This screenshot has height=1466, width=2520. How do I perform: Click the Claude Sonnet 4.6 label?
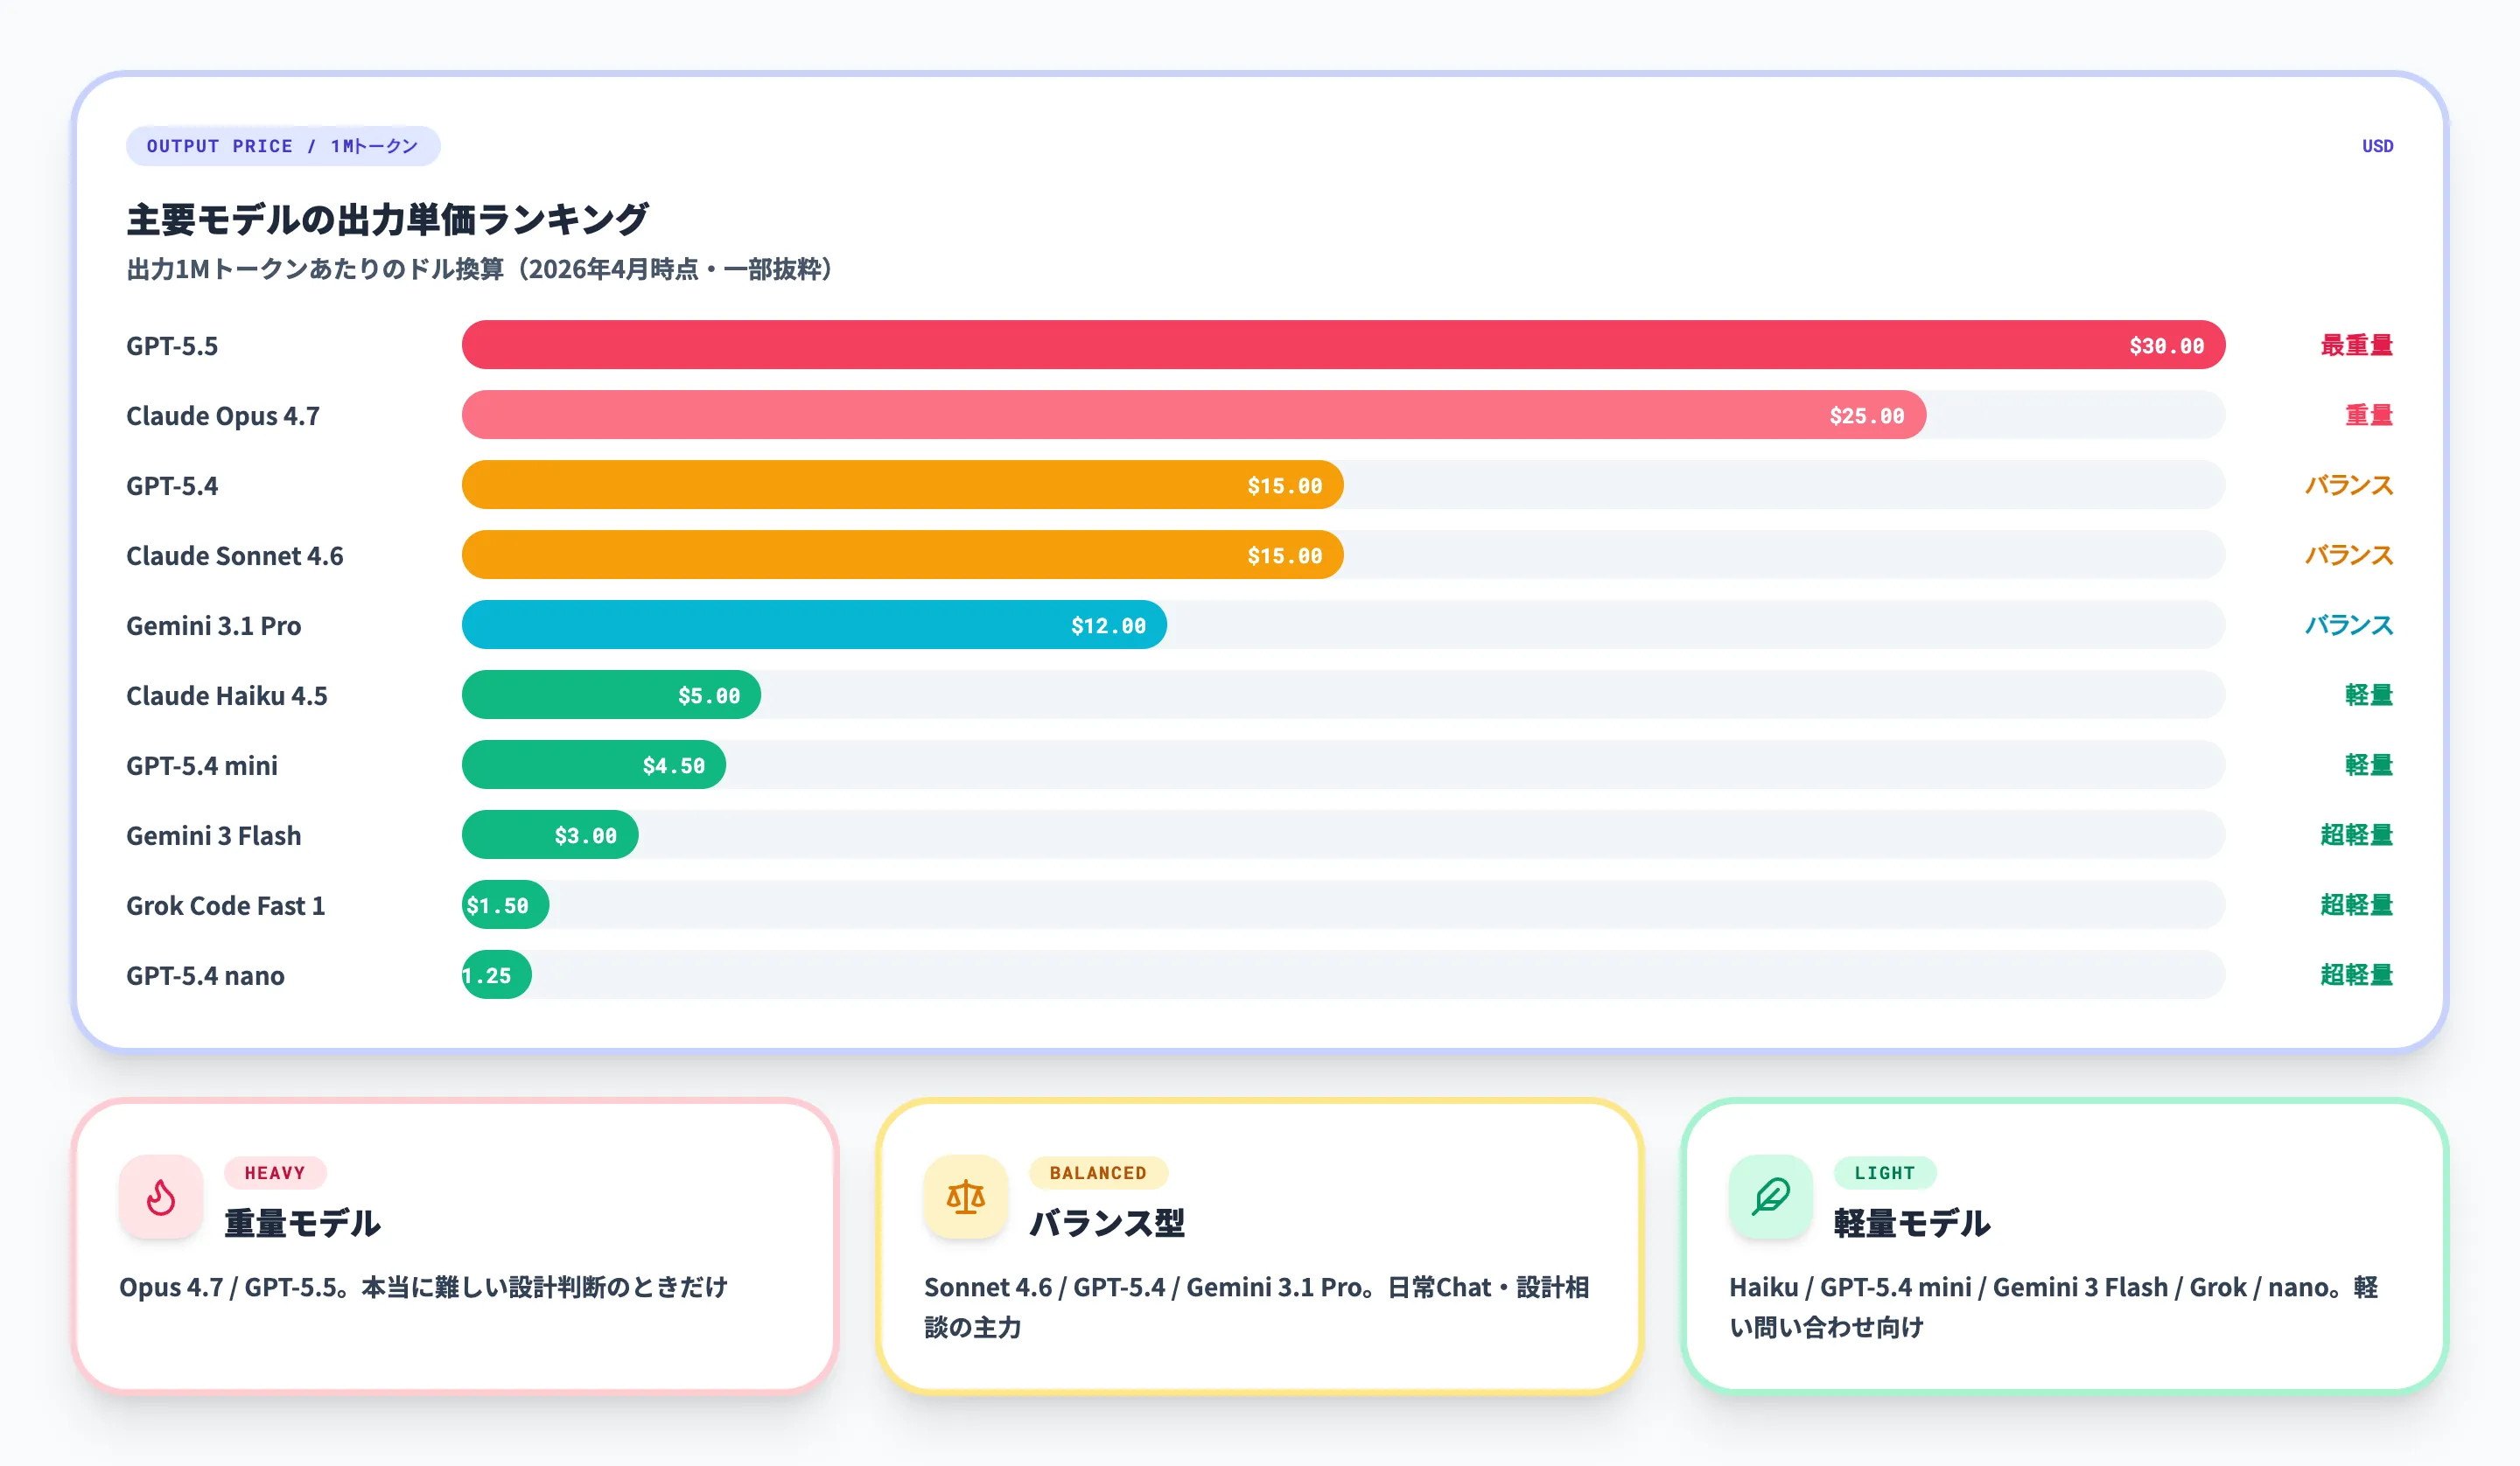tap(235, 556)
